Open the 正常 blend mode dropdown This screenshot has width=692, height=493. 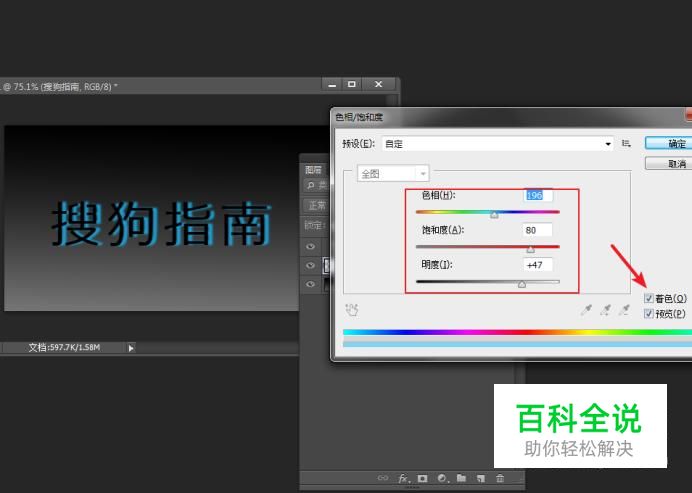coord(316,205)
